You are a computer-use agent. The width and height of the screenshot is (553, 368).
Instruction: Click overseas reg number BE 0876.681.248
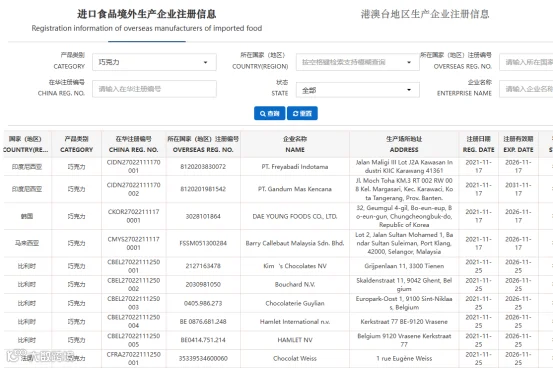[x=203, y=321]
